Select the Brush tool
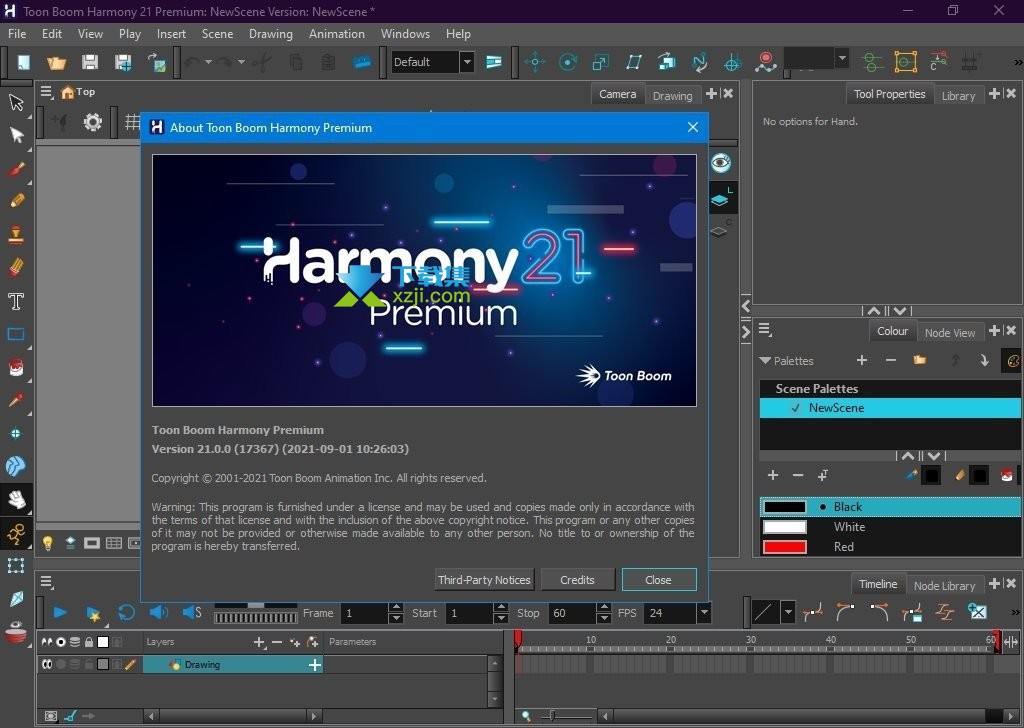 point(16,169)
